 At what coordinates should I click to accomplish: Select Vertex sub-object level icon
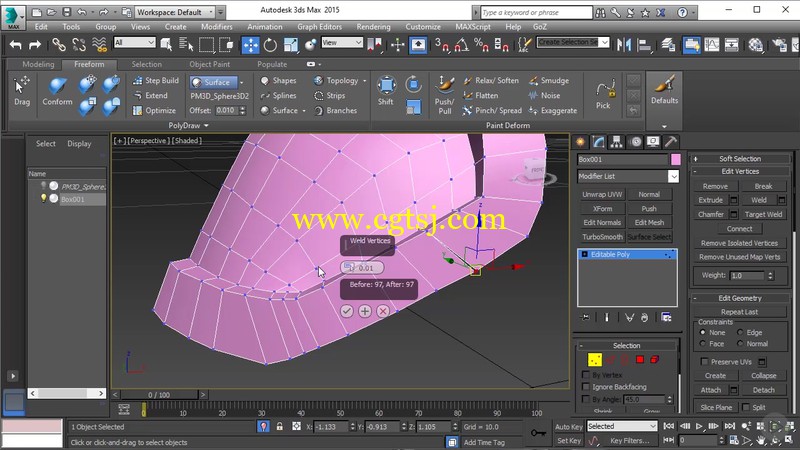click(x=595, y=360)
